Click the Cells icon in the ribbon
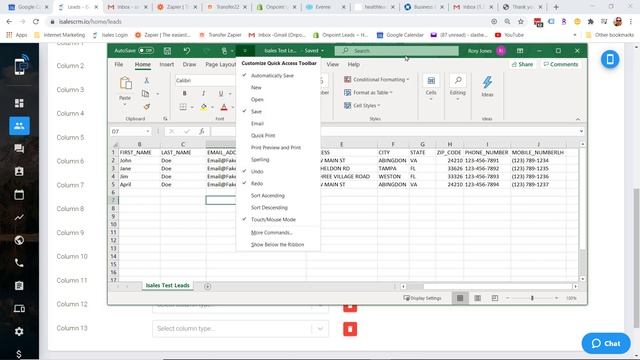The width and height of the screenshot is (640, 360). click(x=431, y=81)
